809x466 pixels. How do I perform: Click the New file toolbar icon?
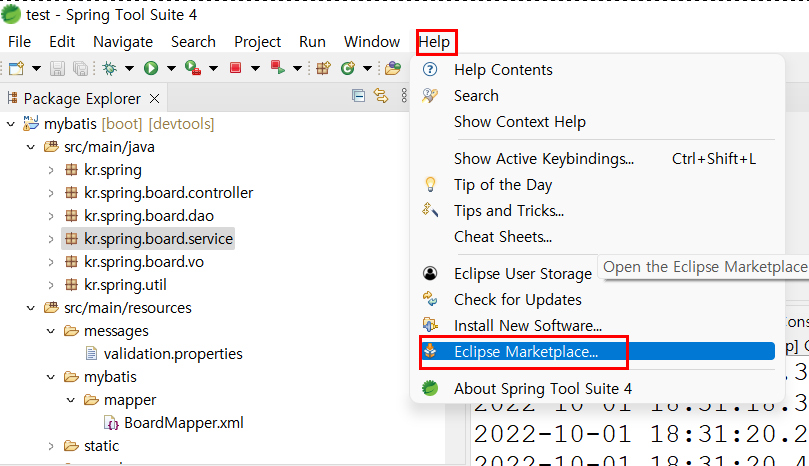pyautogui.click(x=16, y=68)
